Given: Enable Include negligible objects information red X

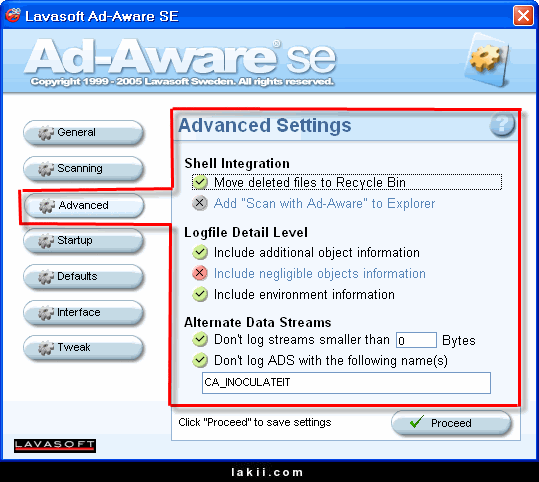Looking at the screenshot, I should [200, 273].
